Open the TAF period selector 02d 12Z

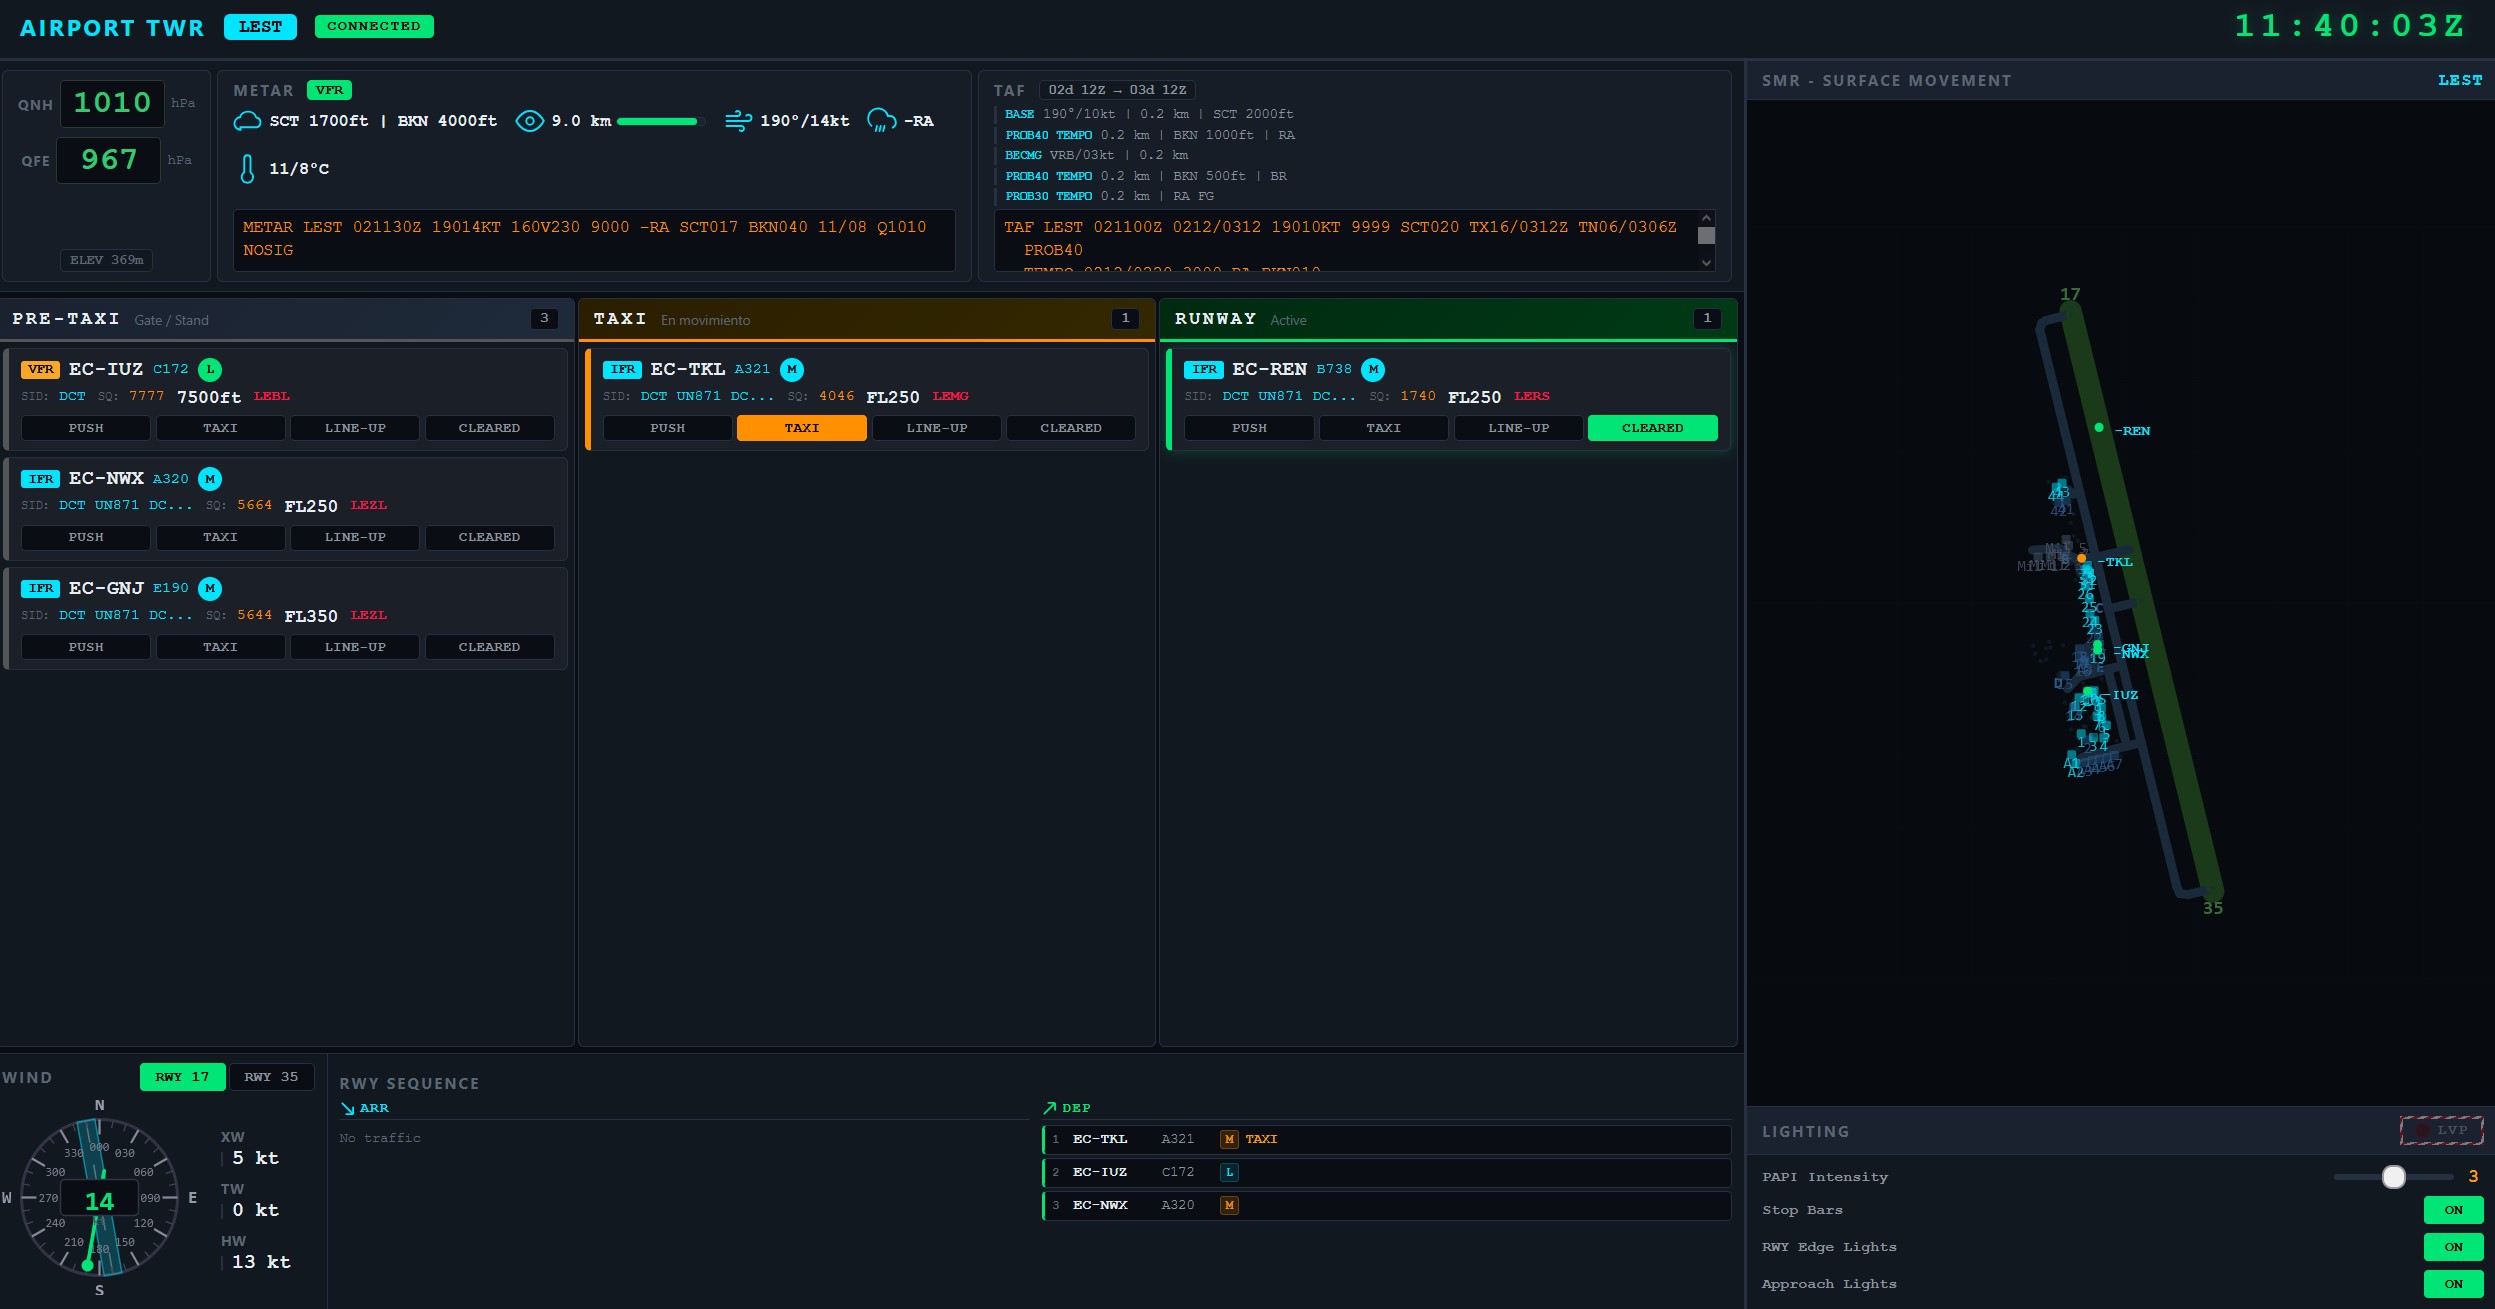click(1117, 89)
